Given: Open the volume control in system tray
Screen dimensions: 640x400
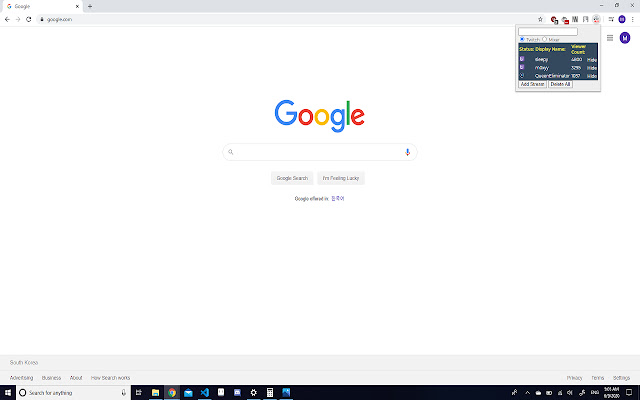Looking at the screenshot, I should pyautogui.click(x=570, y=393).
